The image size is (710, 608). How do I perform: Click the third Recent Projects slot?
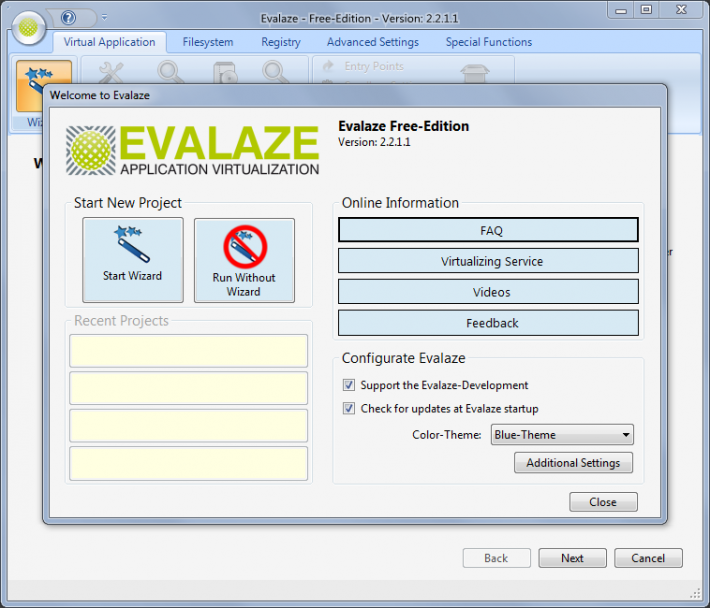pos(188,426)
